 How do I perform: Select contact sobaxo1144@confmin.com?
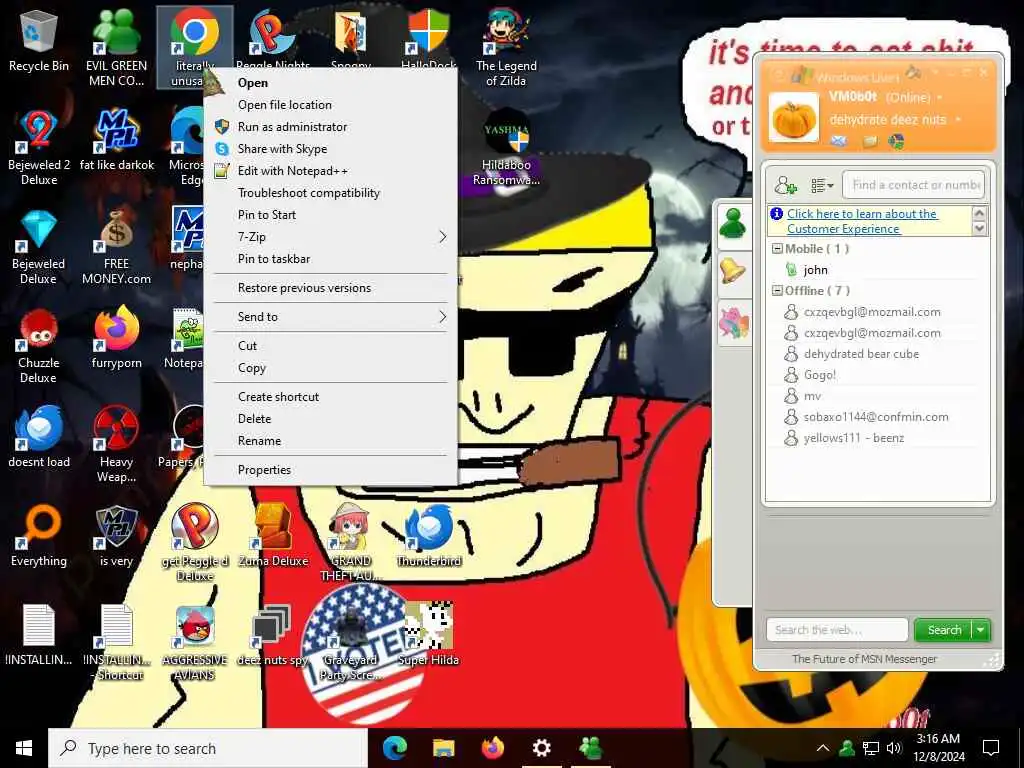875,417
